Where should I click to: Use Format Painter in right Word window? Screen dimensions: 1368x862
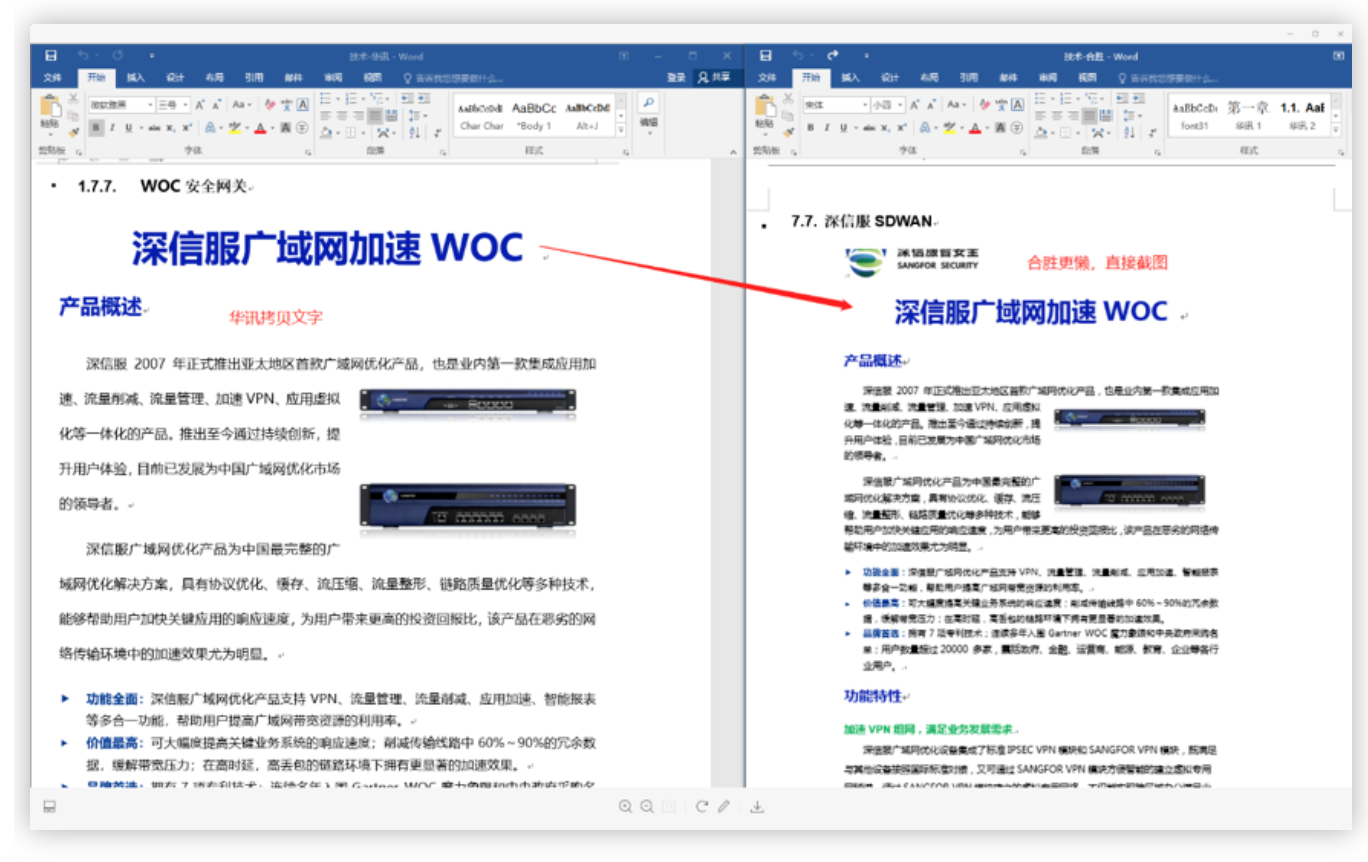point(788,130)
